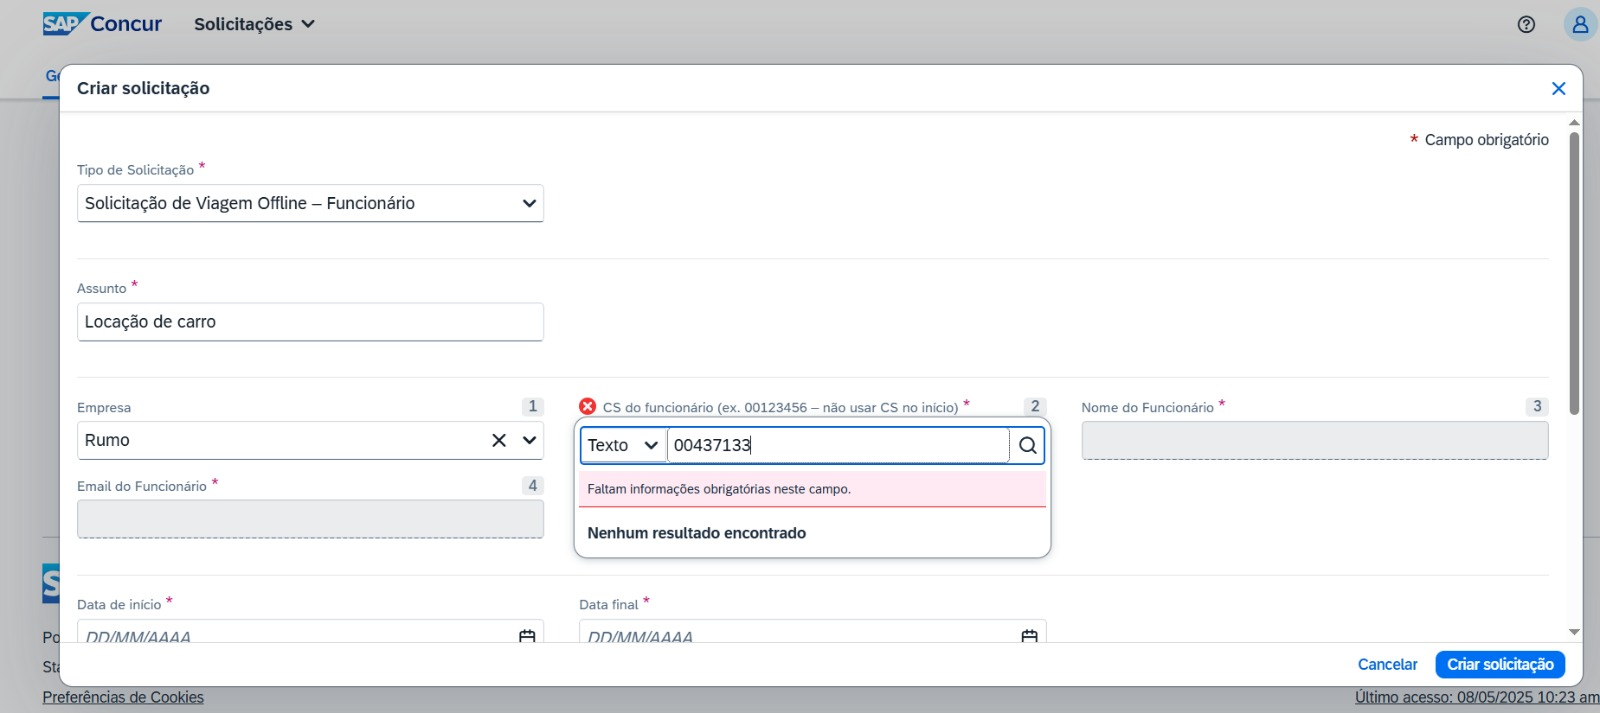This screenshot has width=1600, height=713.
Task: Click the CS do funcionário input field
Action: 838,445
